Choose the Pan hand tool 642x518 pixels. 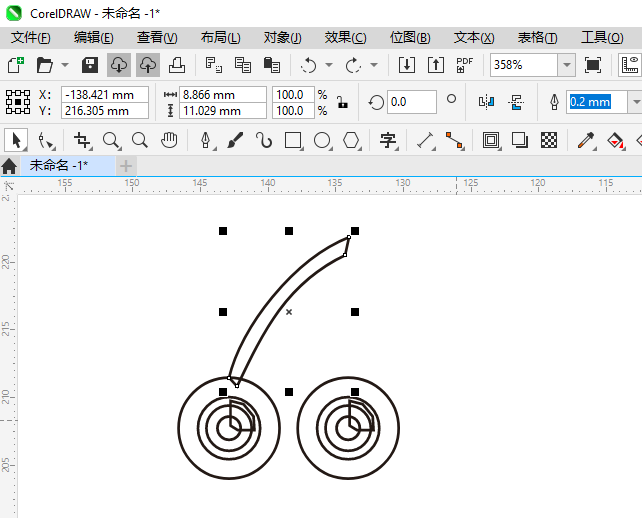click(170, 140)
